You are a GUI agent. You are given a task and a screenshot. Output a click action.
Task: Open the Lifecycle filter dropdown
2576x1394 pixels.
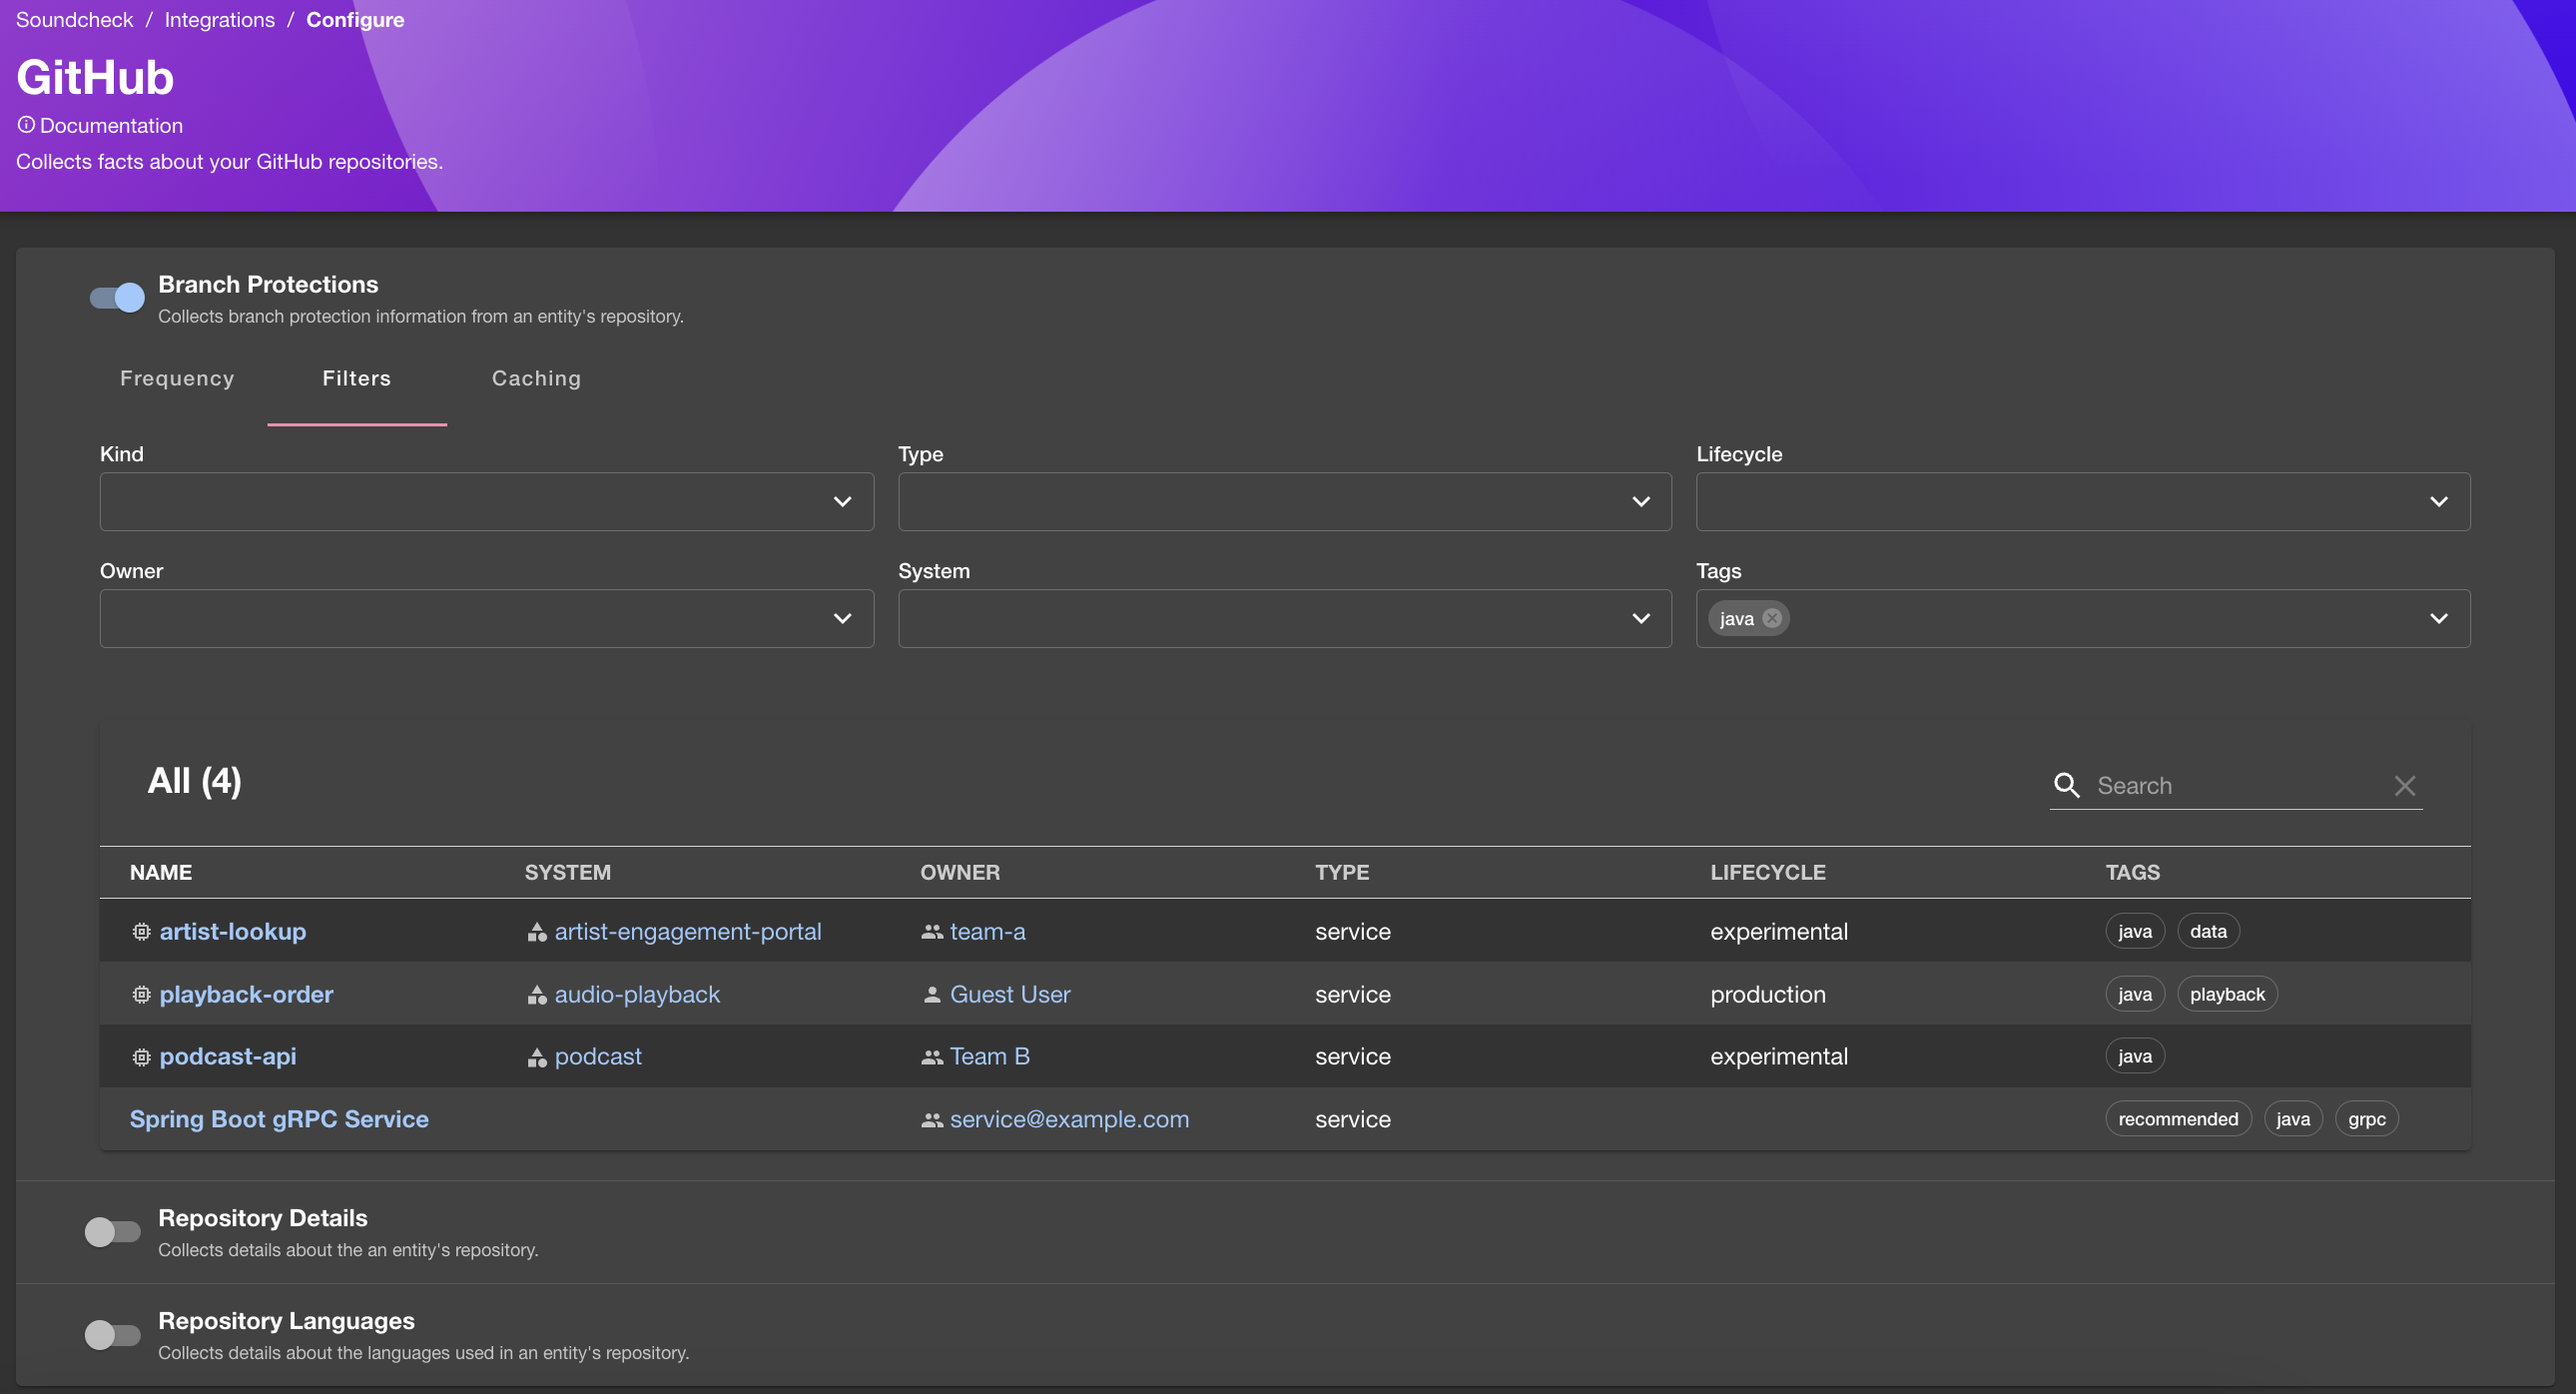[2083, 502]
